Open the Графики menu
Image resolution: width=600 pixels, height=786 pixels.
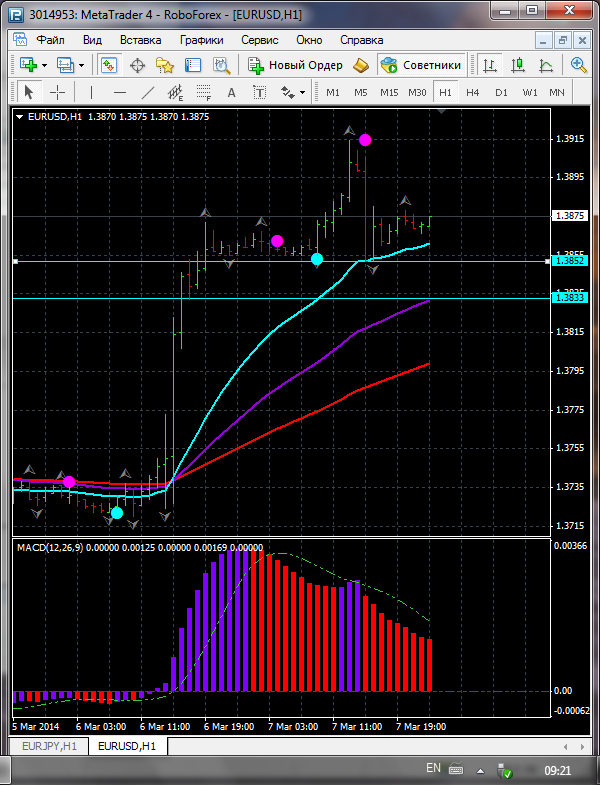pos(202,40)
